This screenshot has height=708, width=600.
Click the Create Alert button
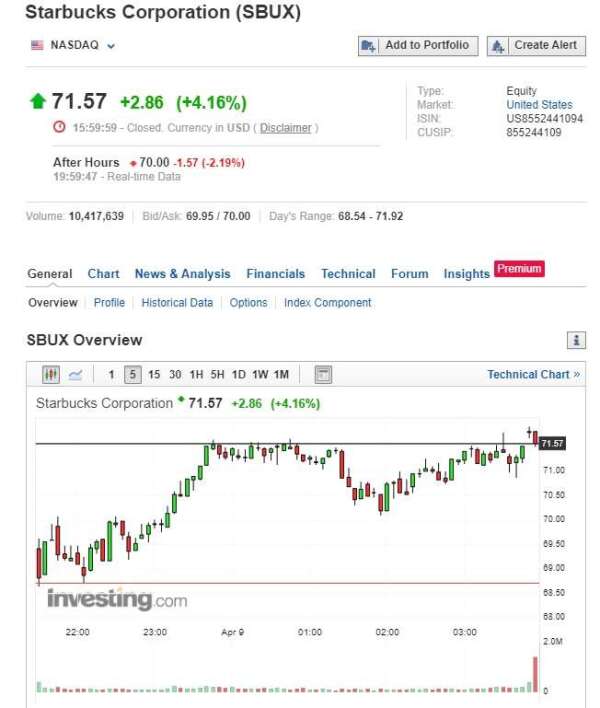point(536,46)
